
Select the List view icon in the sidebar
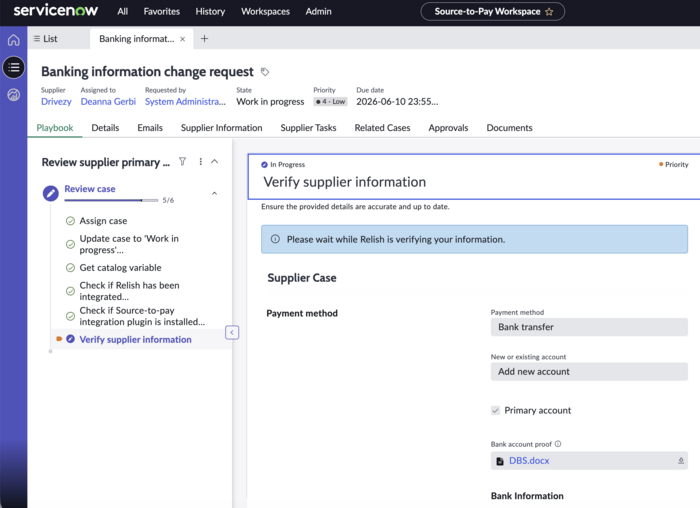(x=13, y=67)
